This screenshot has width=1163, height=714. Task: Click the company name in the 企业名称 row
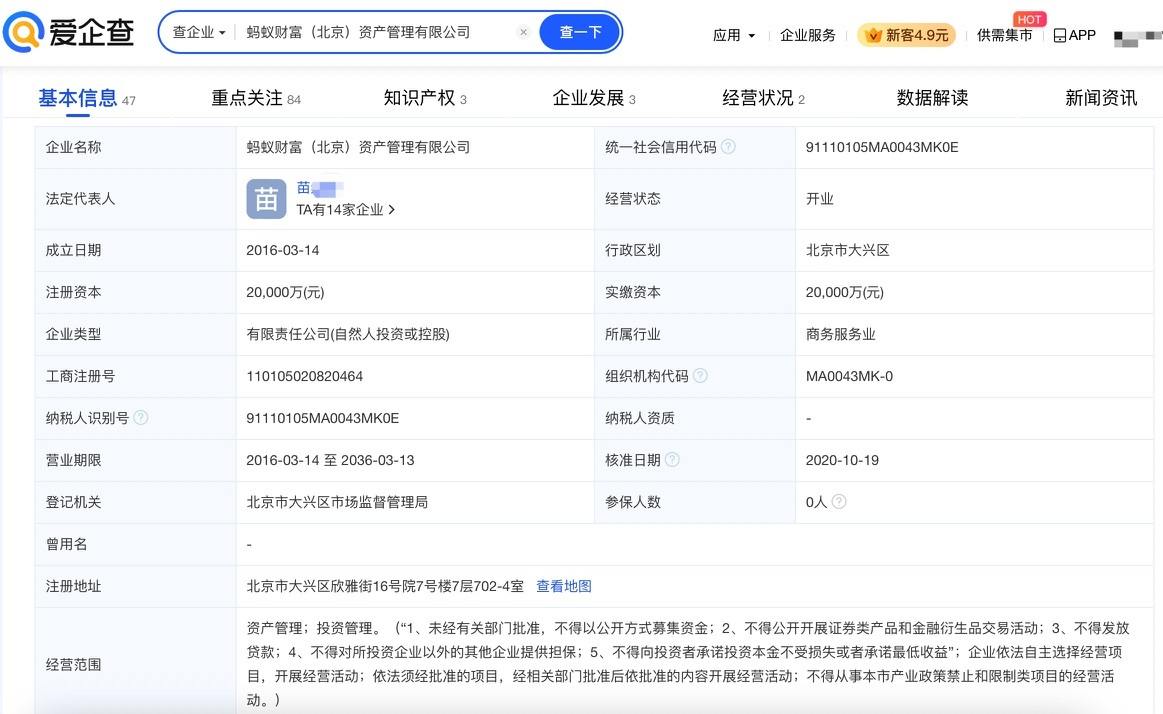pos(358,147)
